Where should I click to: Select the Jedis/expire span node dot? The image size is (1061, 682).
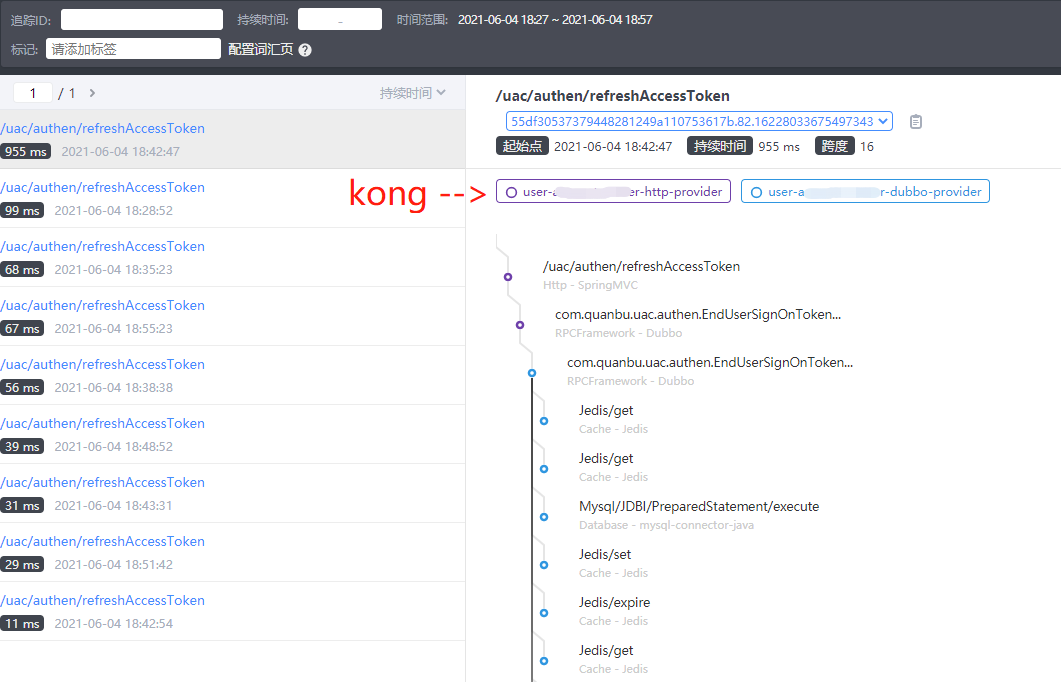tap(543, 613)
